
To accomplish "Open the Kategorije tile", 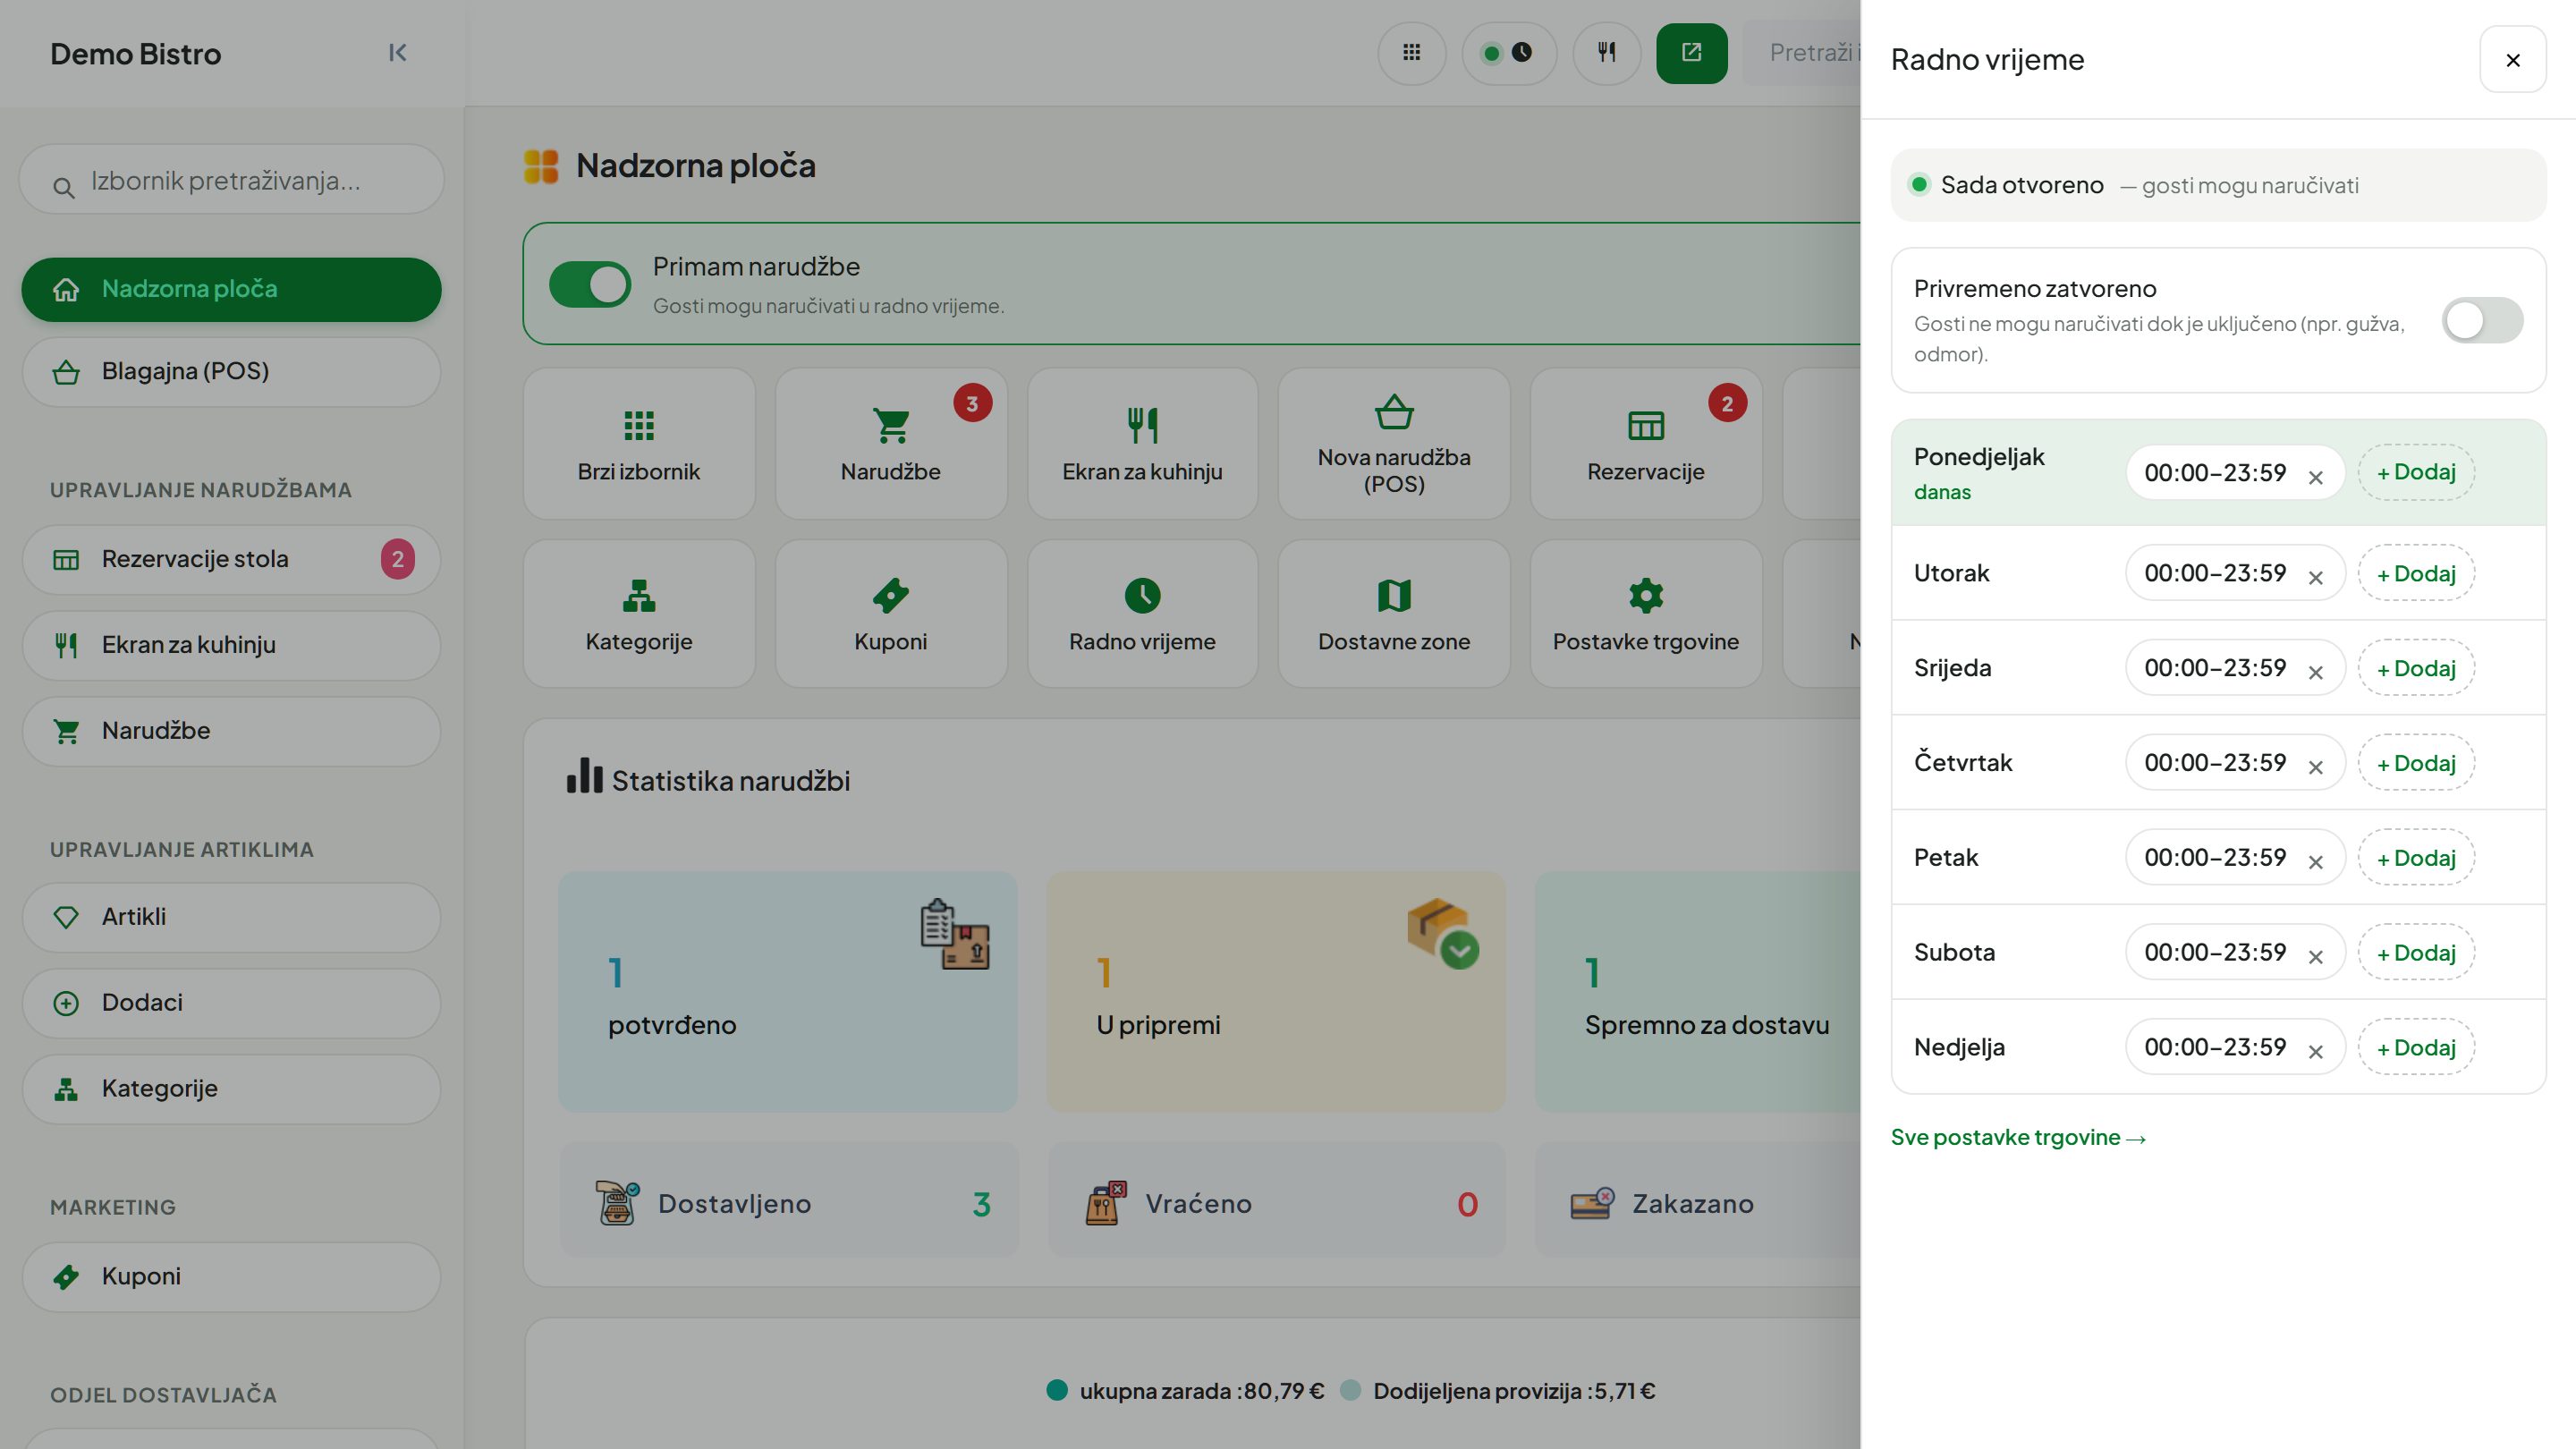I will click(x=639, y=613).
